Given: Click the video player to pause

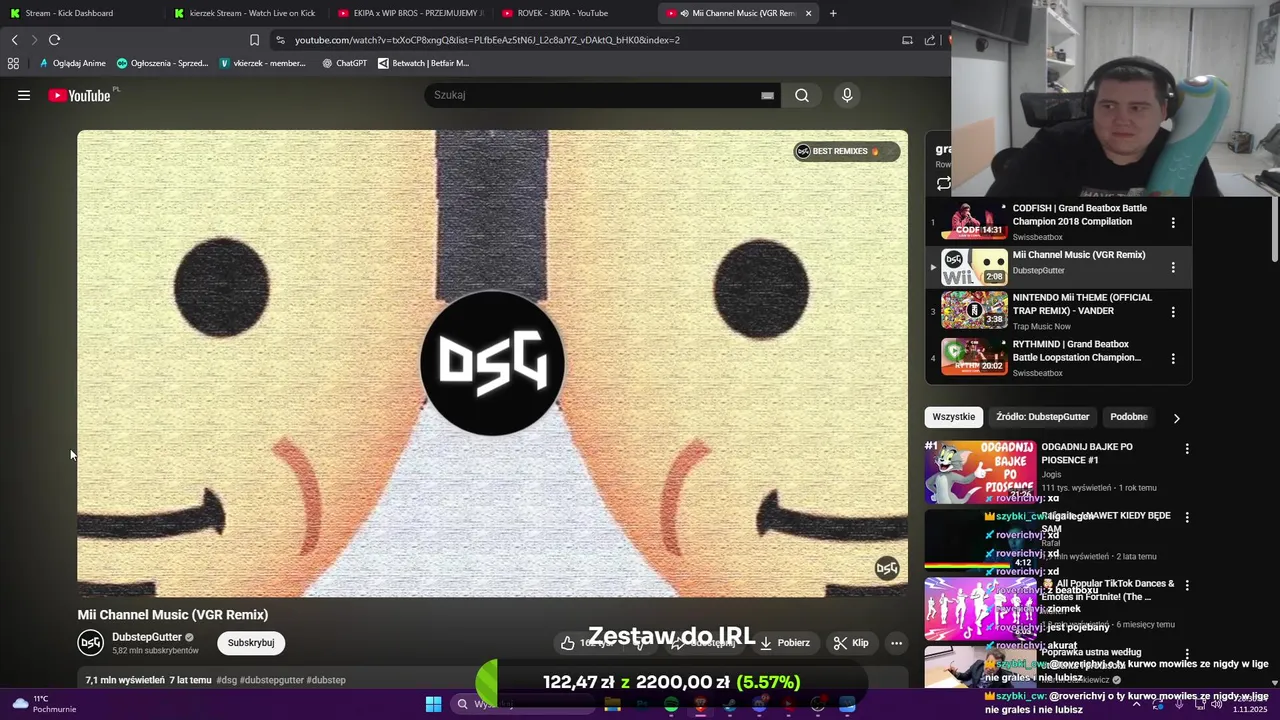Looking at the screenshot, I should [492, 363].
